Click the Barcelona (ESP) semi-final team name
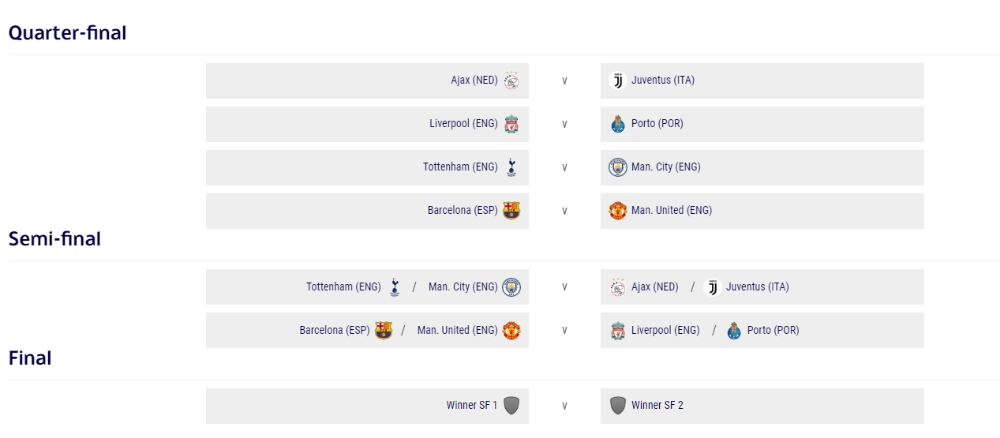Image resolution: width=1000 pixels, height=438 pixels. point(334,330)
